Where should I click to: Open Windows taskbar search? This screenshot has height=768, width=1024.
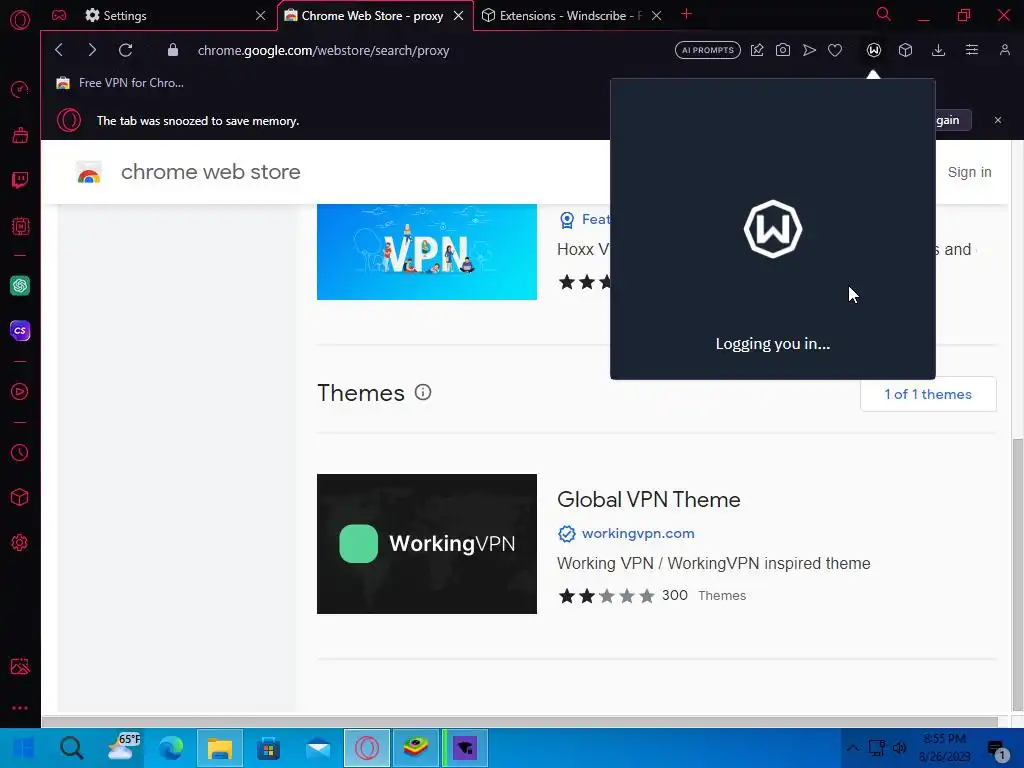[x=72, y=748]
